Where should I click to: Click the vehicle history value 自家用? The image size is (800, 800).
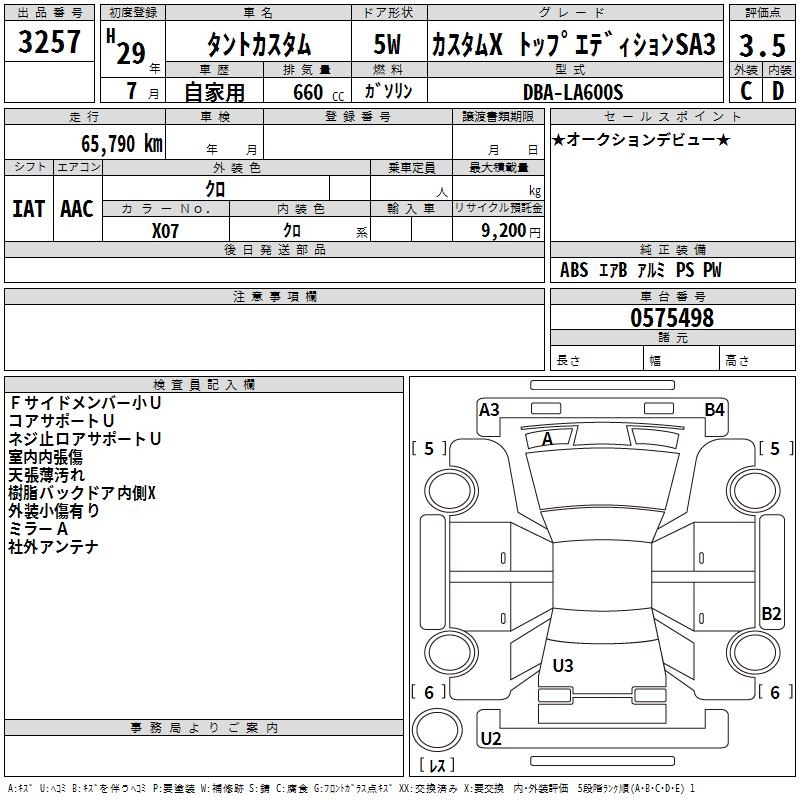click(x=214, y=92)
